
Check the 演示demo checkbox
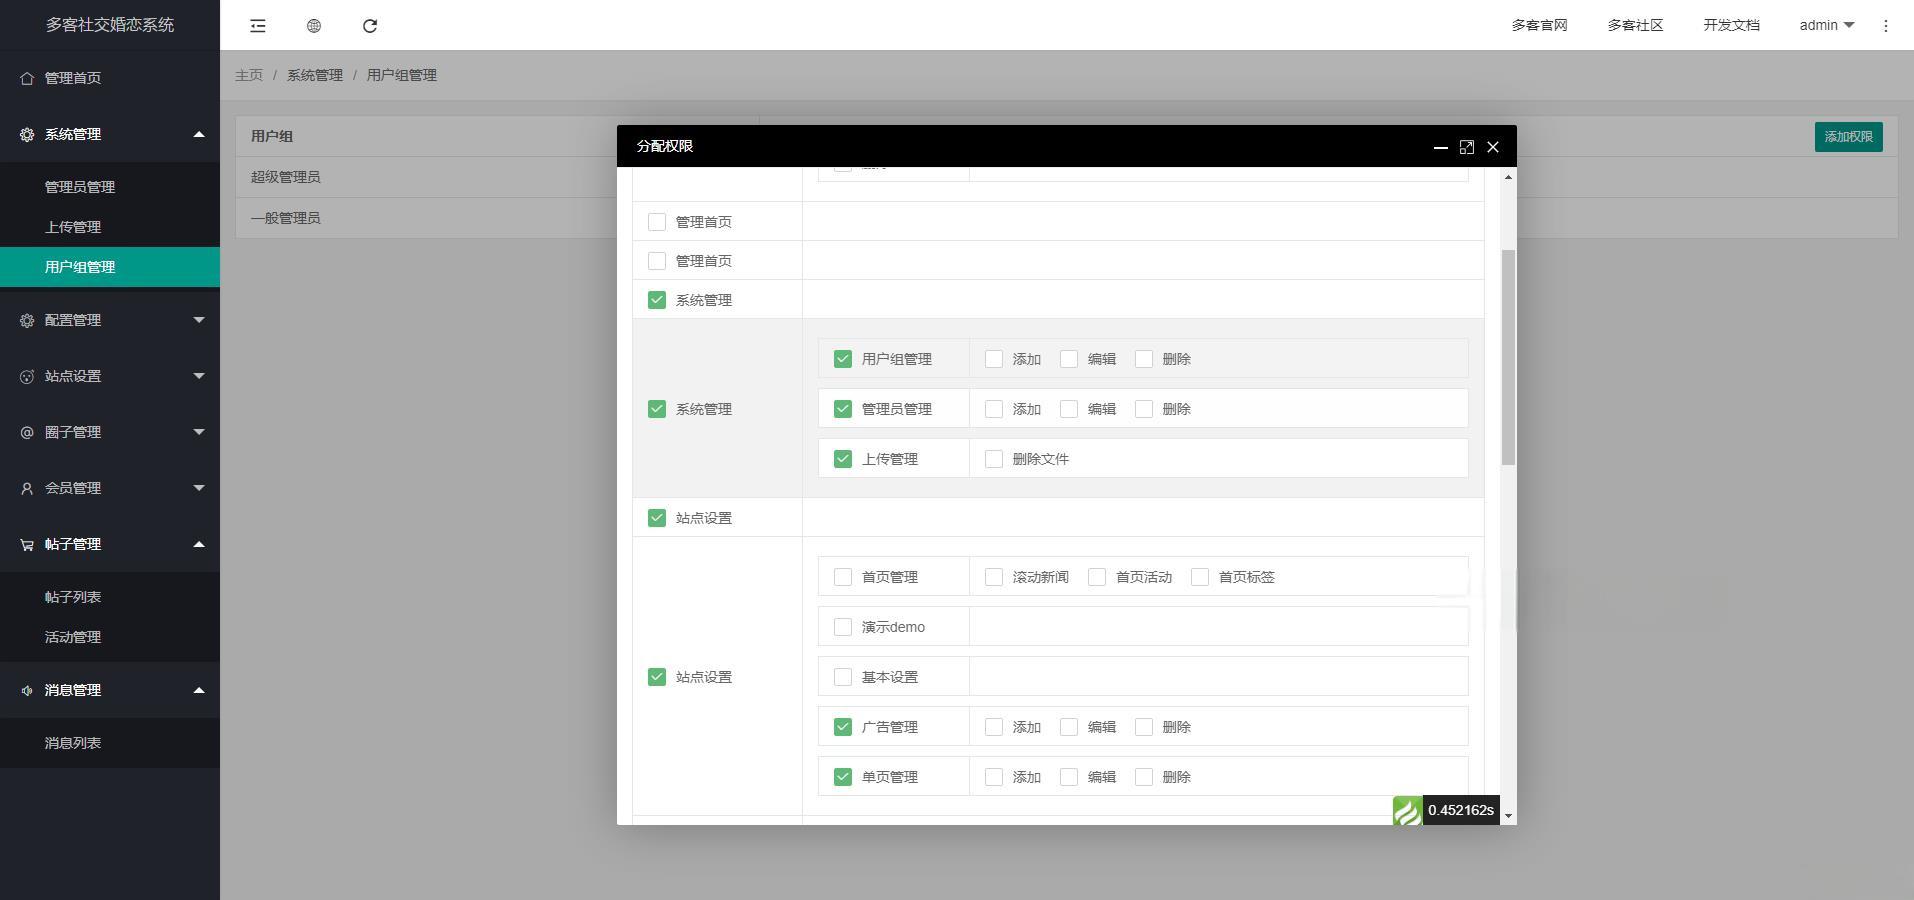click(x=843, y=627)
